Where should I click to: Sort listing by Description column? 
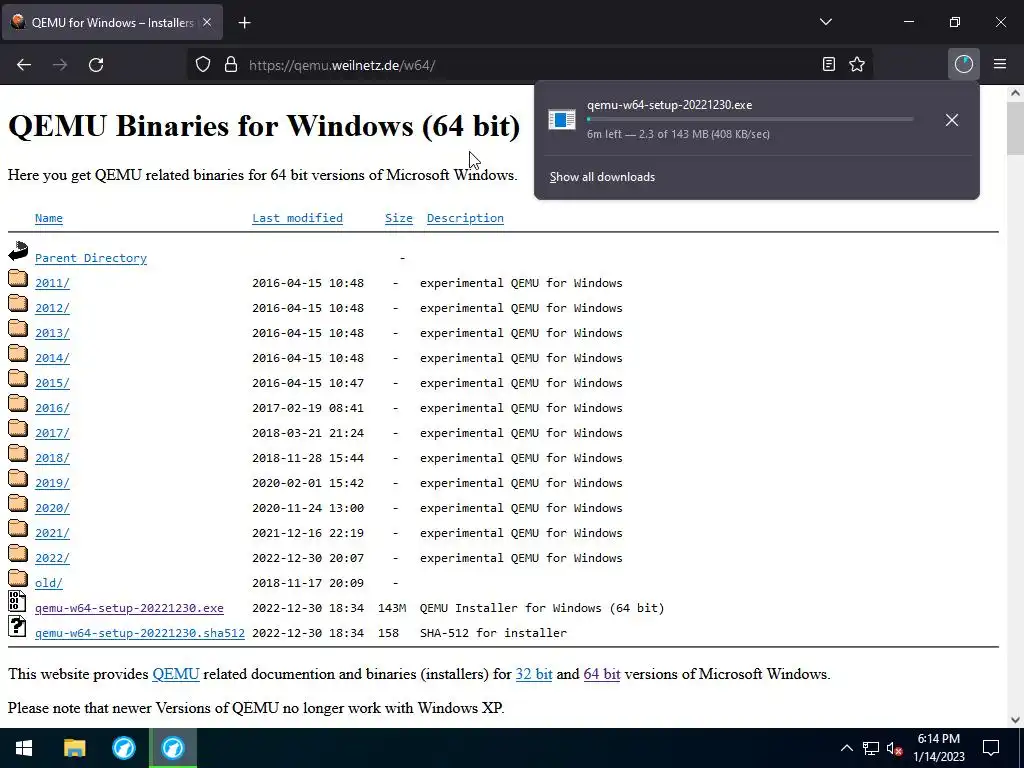[x=465, y=218]
